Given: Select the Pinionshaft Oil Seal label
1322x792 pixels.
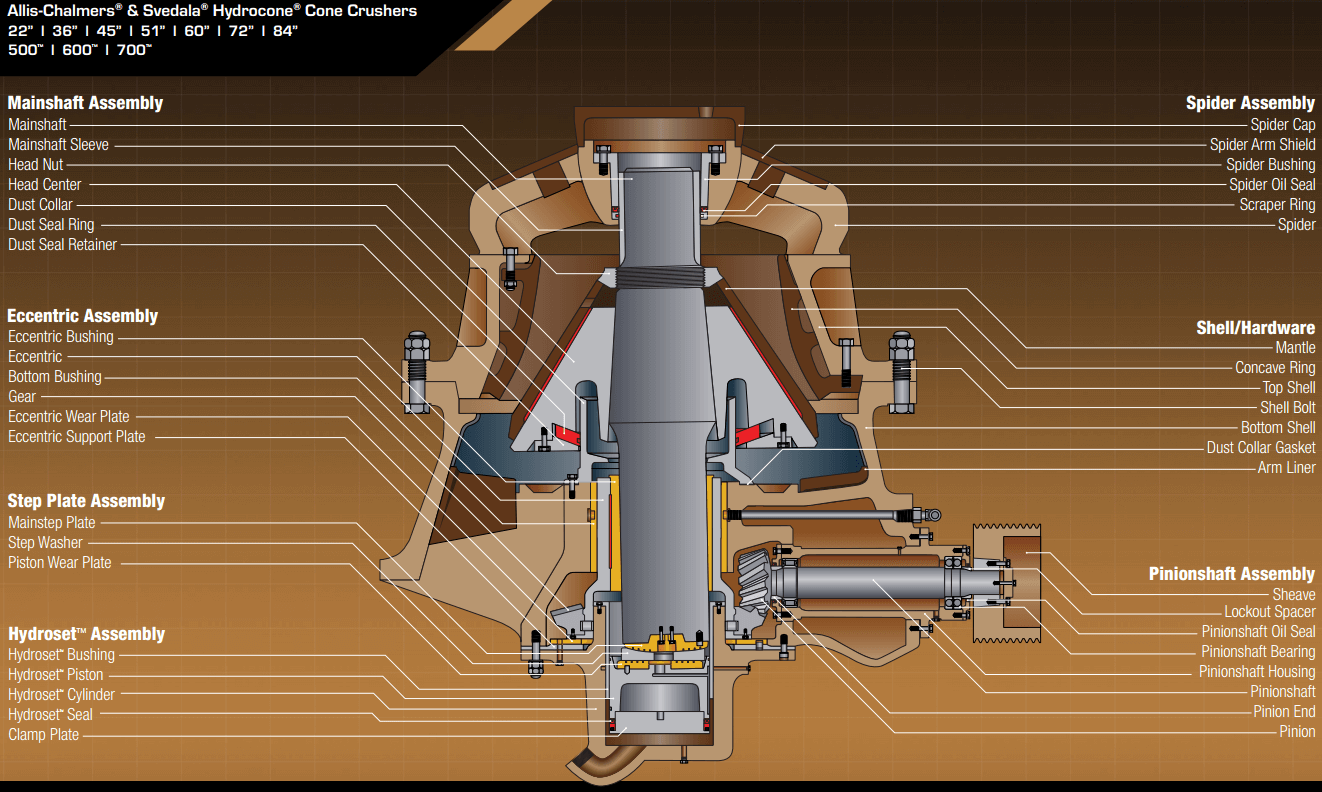Looking at the screenshot, I should click(x=1259, y=632).
